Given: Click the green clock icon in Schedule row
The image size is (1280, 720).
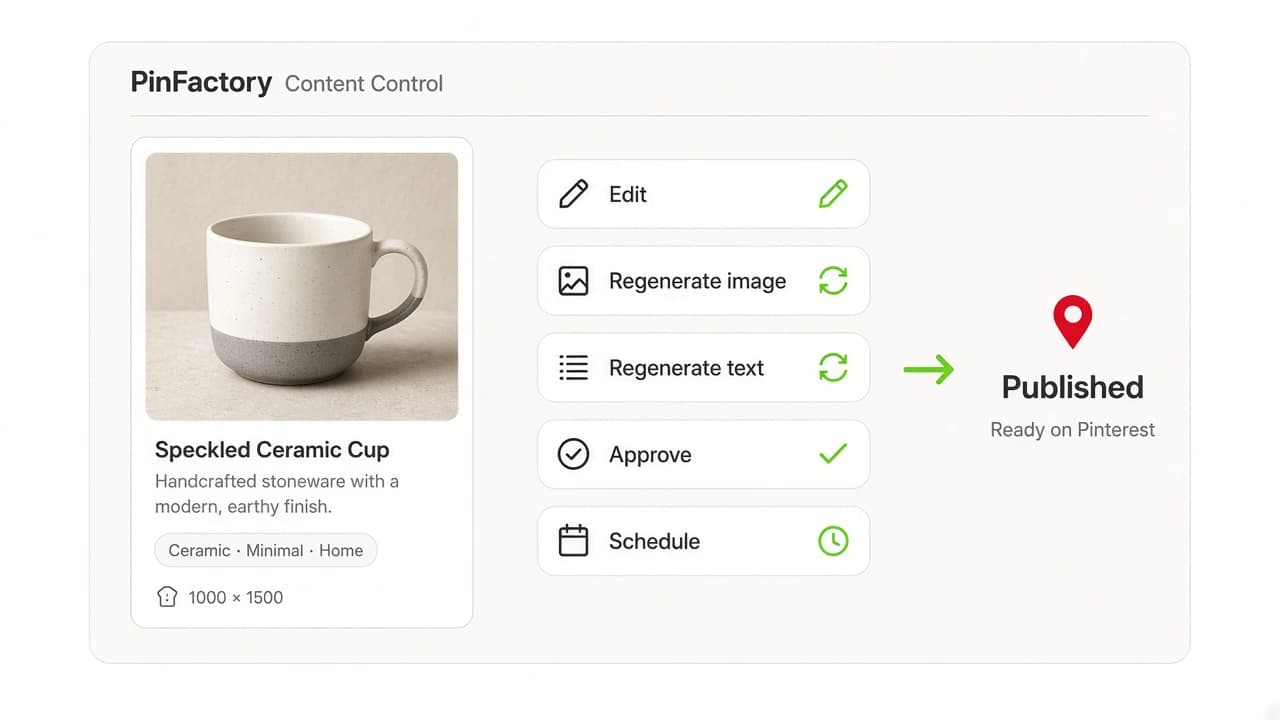Looking at the screenshot, I should pyautogui.click(x=833, y=541).
